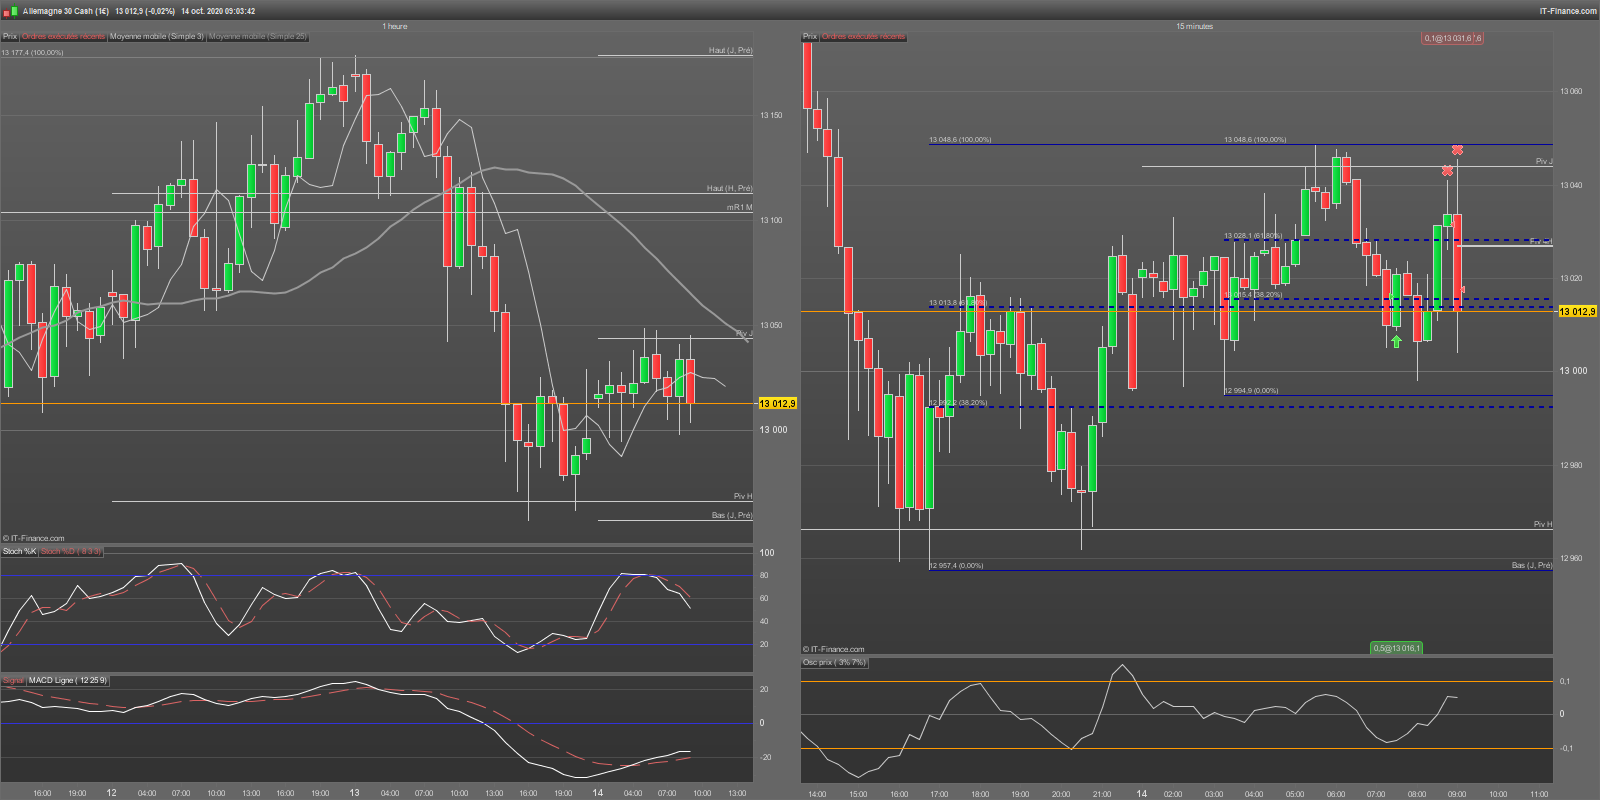The width and height of the screenshot is (1600, 800).
Task: Open Moyenne mobile (Simple 25) indicator label
Action: [x=258, y=37]
